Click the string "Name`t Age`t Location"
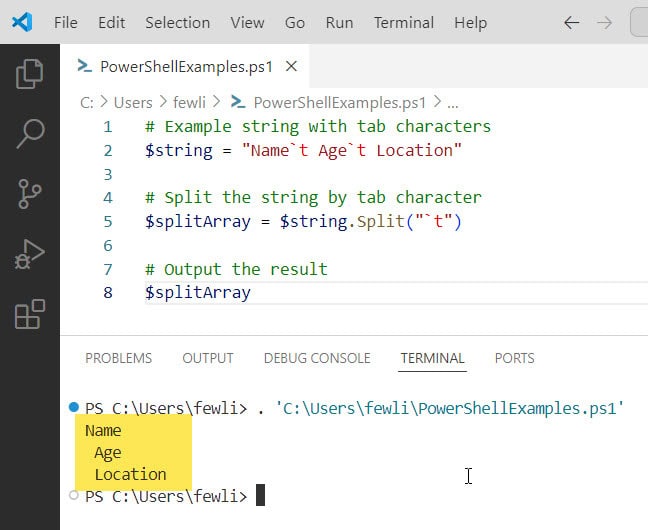This screenshot has width=648, height=530. (352, 150)
